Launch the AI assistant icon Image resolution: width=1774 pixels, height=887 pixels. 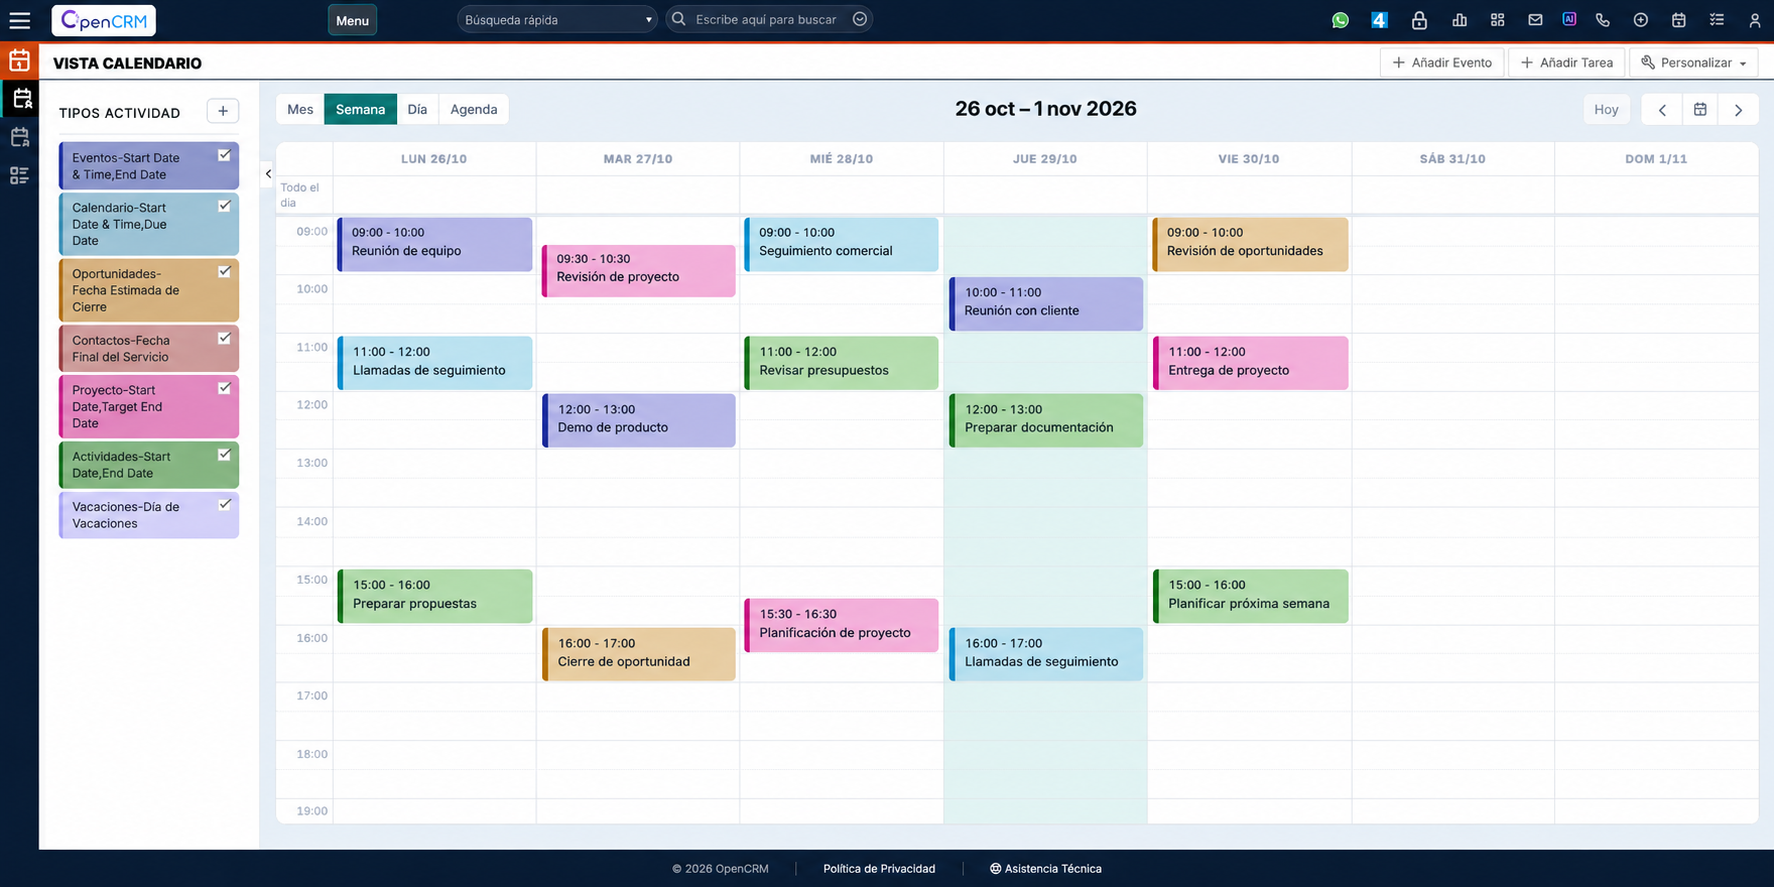click(1569, 19)
